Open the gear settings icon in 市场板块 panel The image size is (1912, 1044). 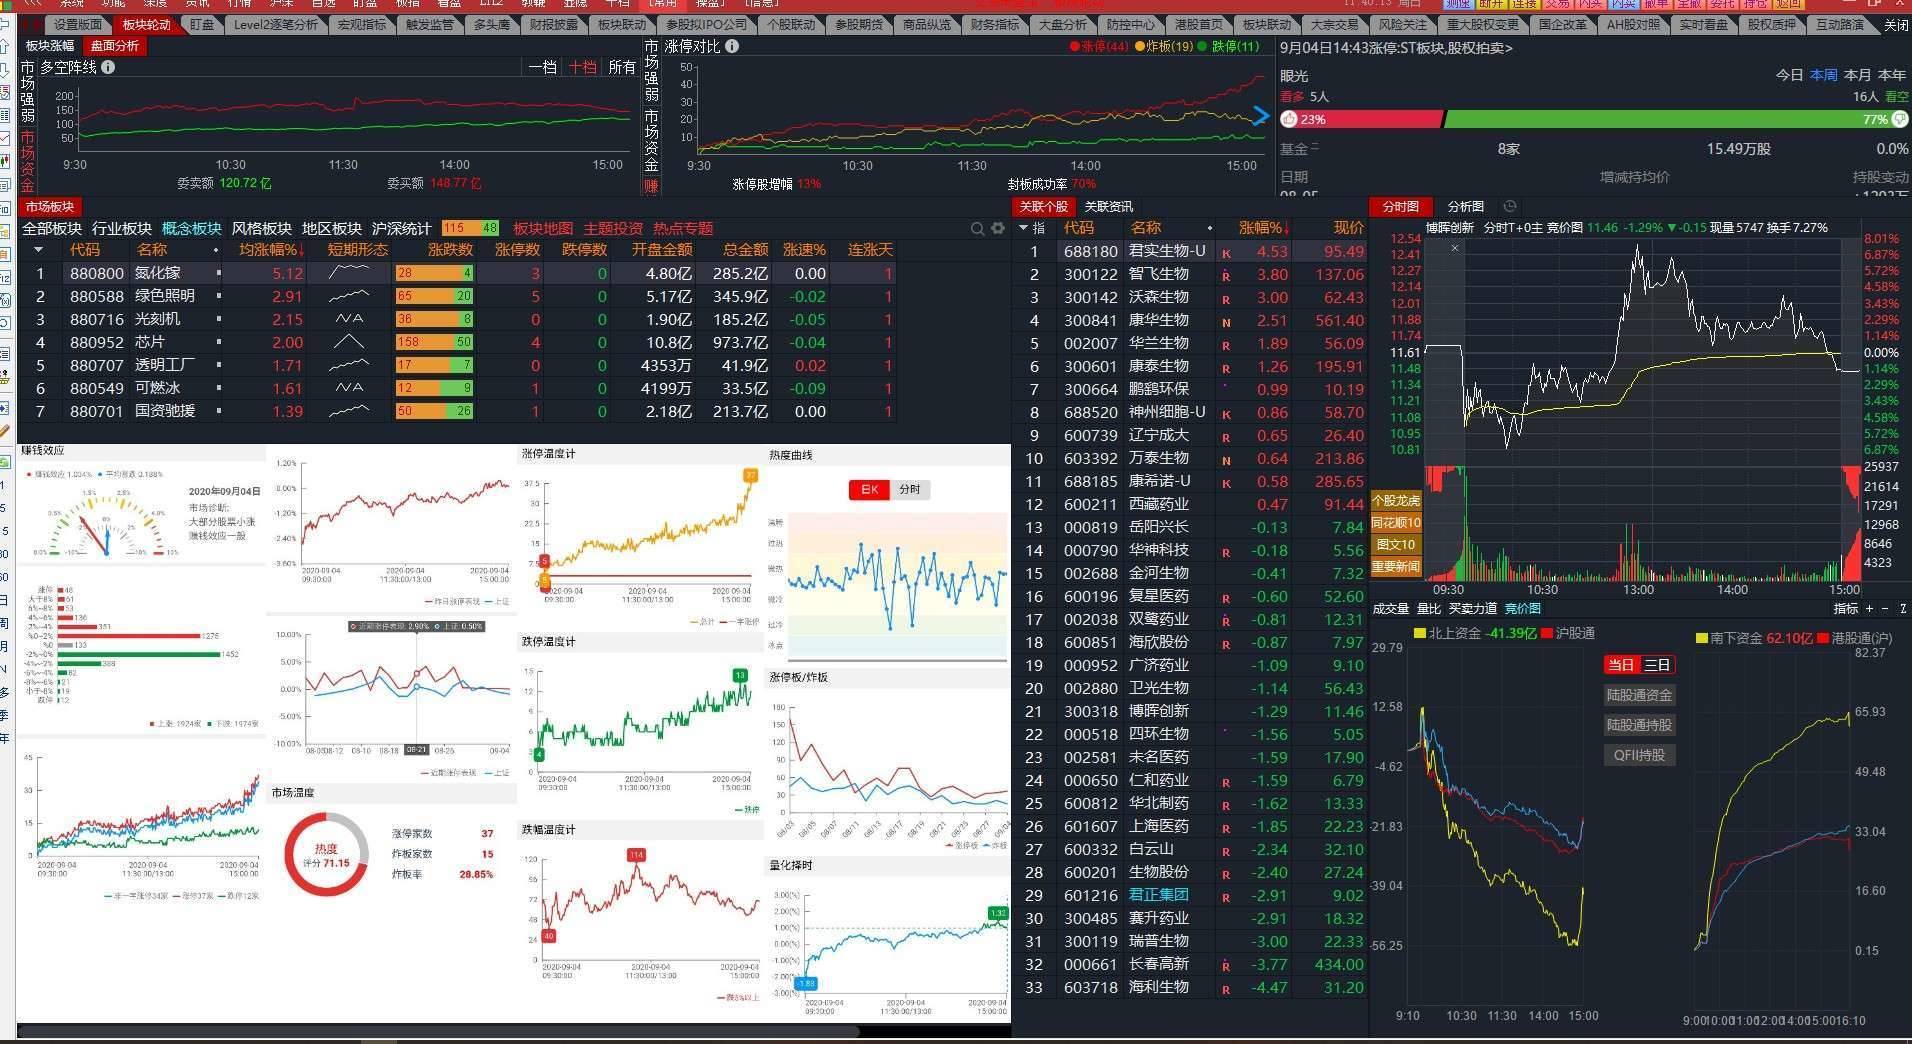tap(997, 229)
